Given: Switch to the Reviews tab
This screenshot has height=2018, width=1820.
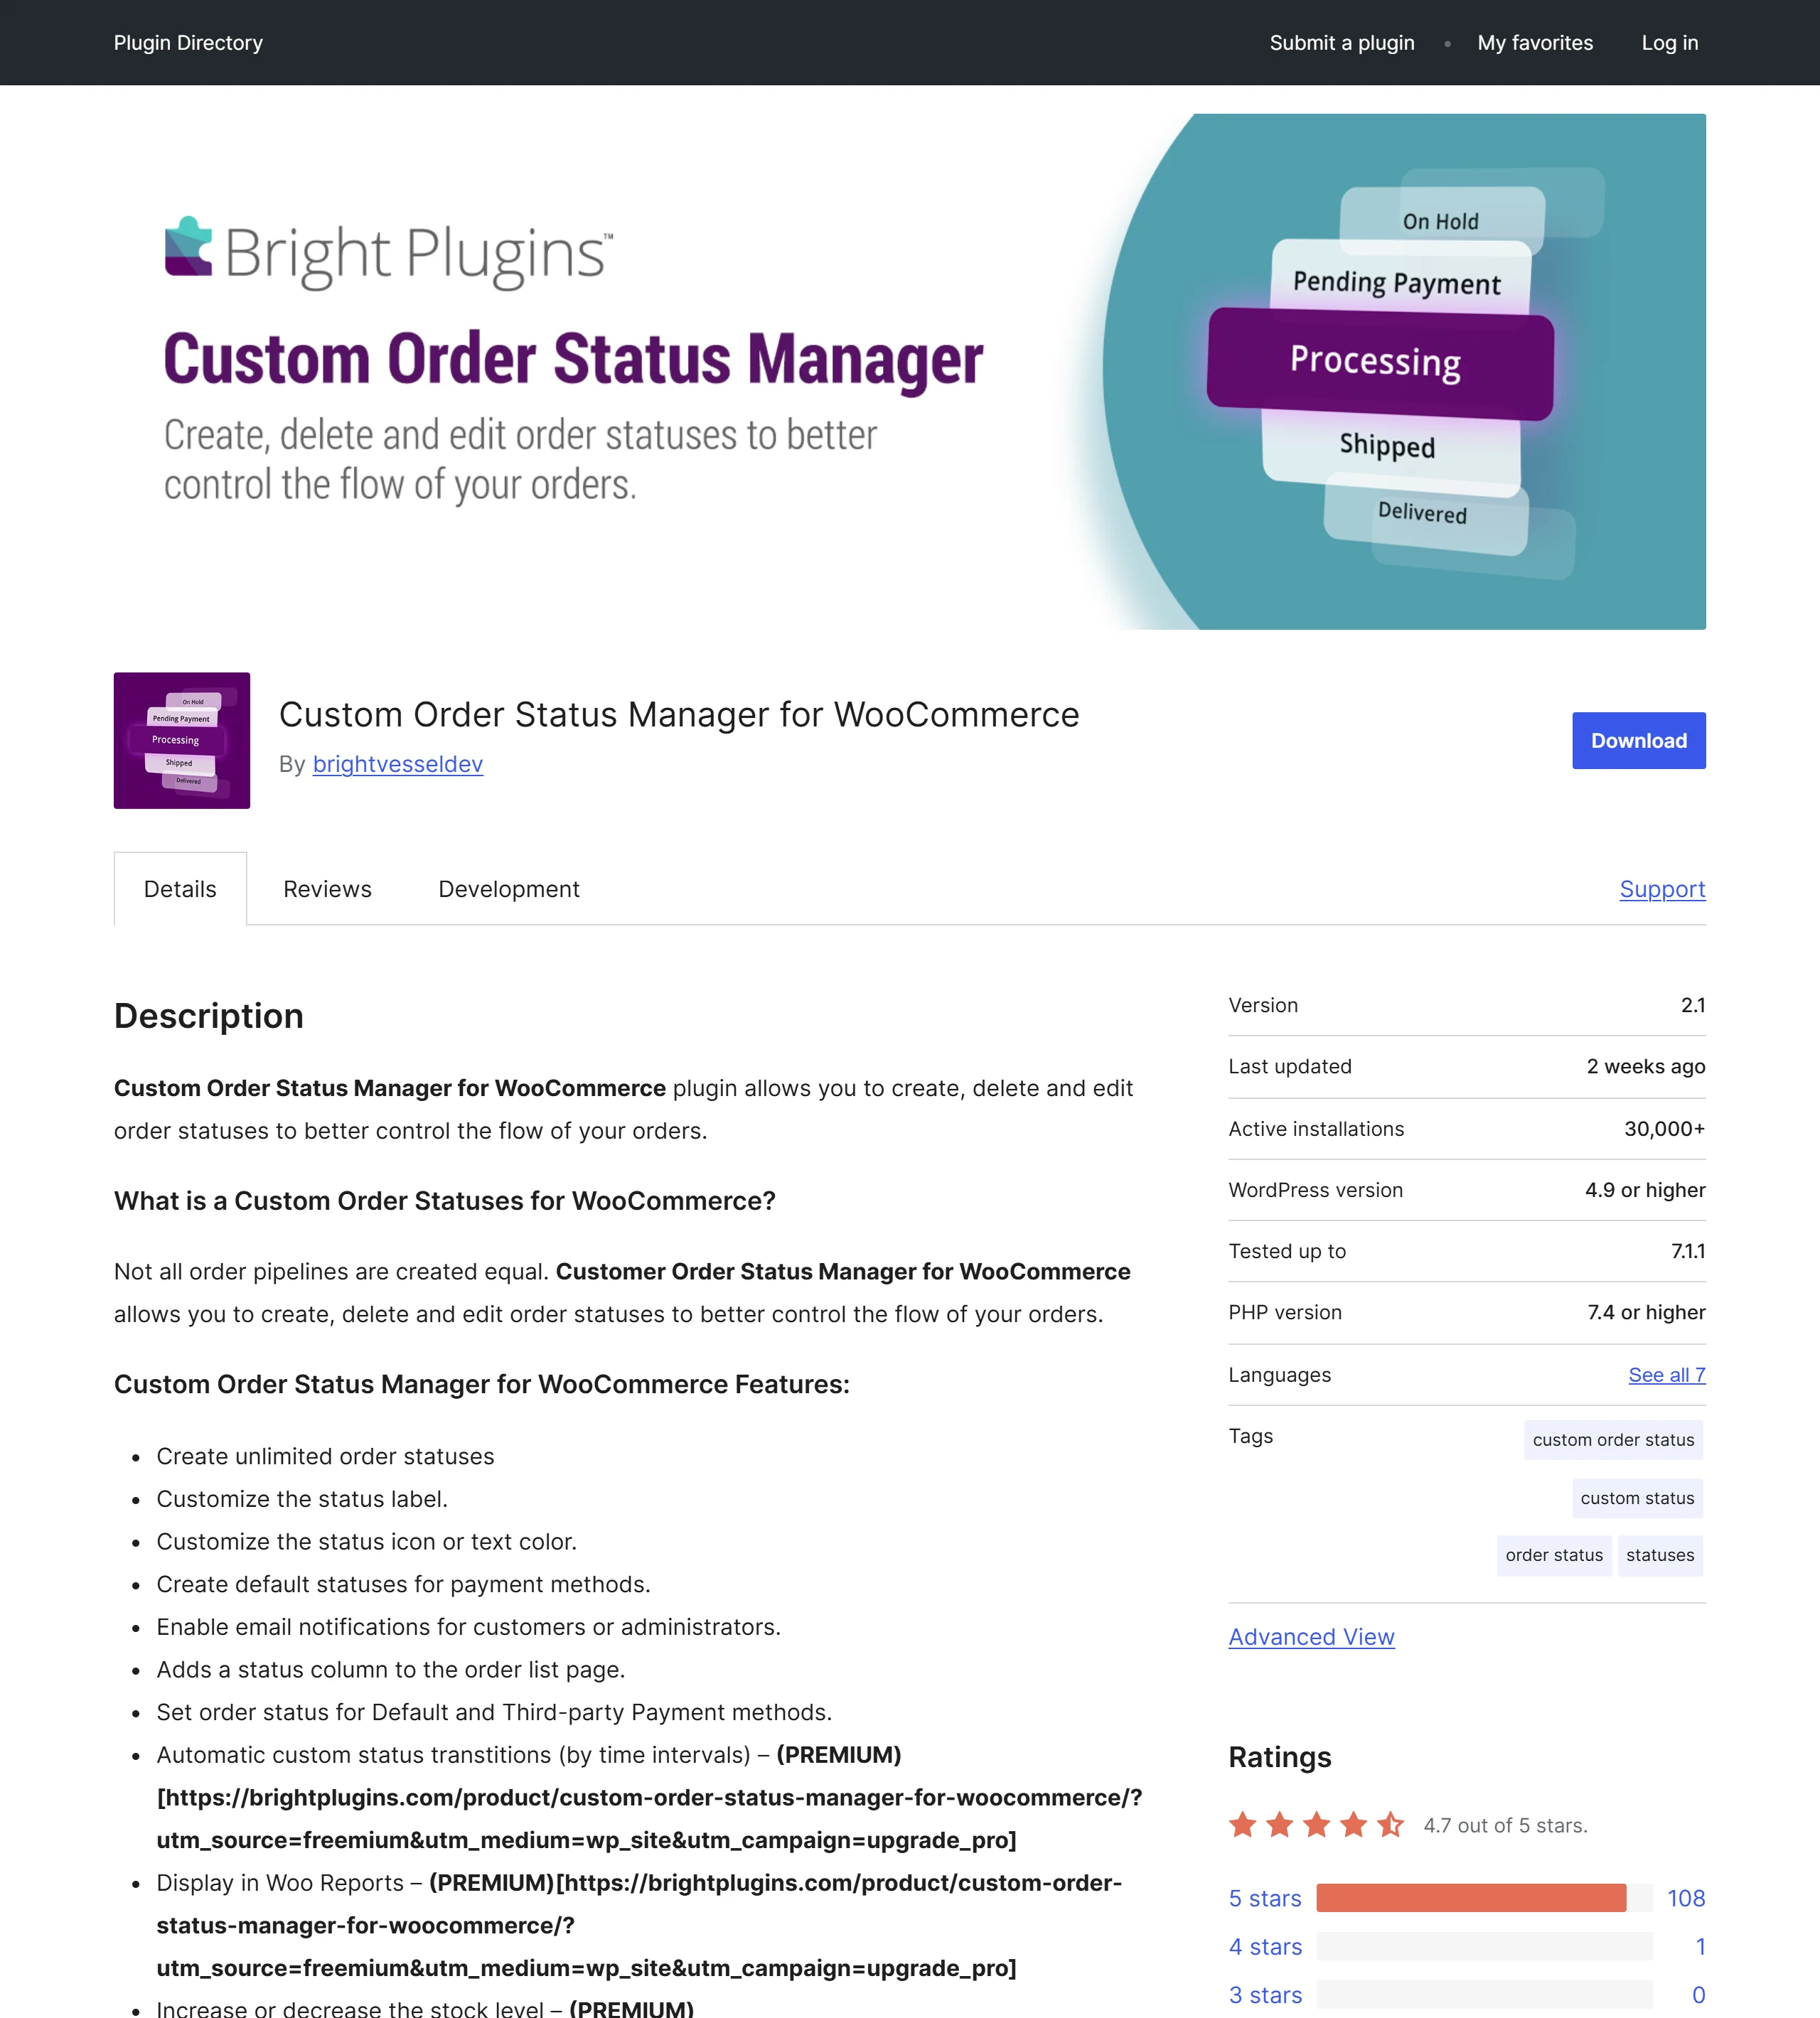Looking at the screenshot, I should pos(327,889).
